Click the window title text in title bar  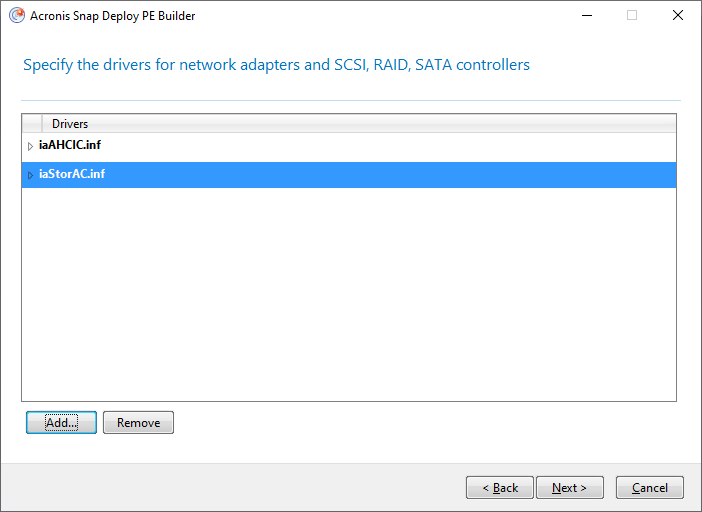(x=113, y=15)
